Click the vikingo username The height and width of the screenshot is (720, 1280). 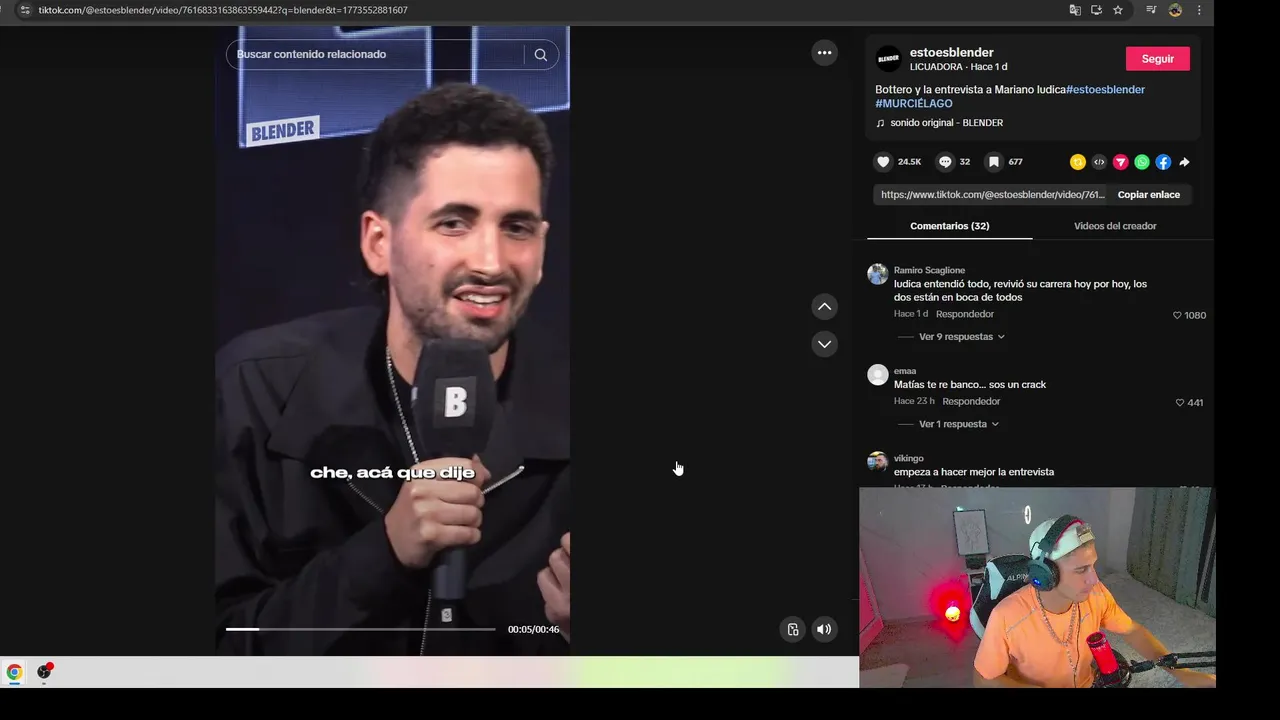click(x=908, y=459)
